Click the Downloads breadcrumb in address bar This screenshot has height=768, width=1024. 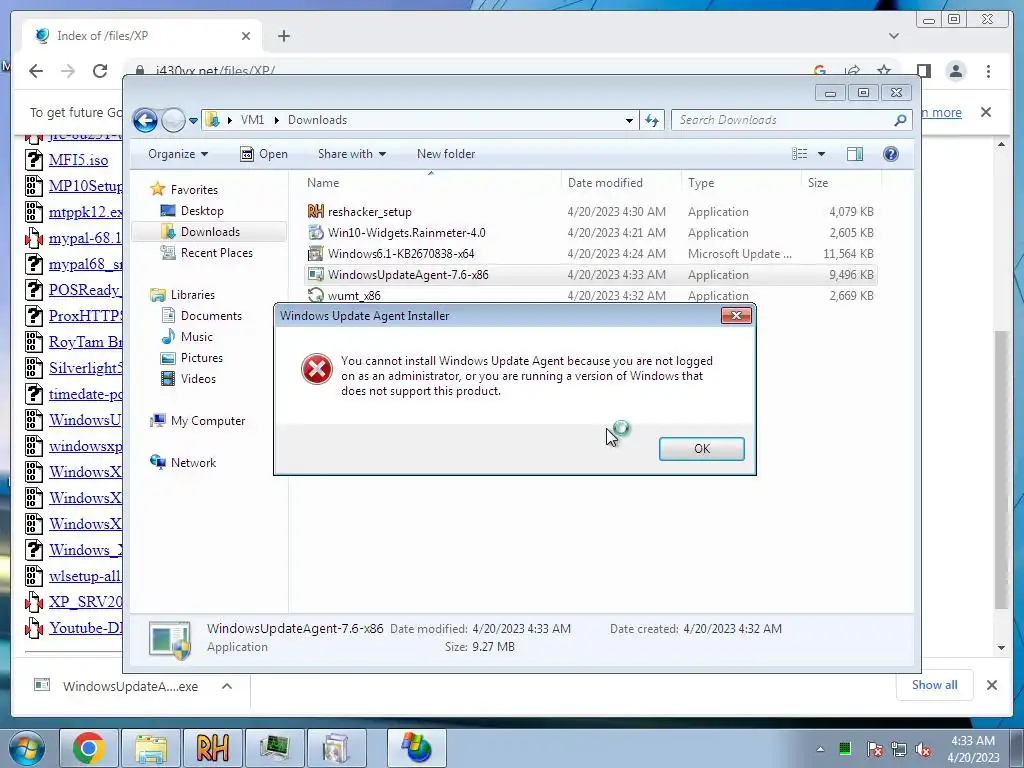317,120
